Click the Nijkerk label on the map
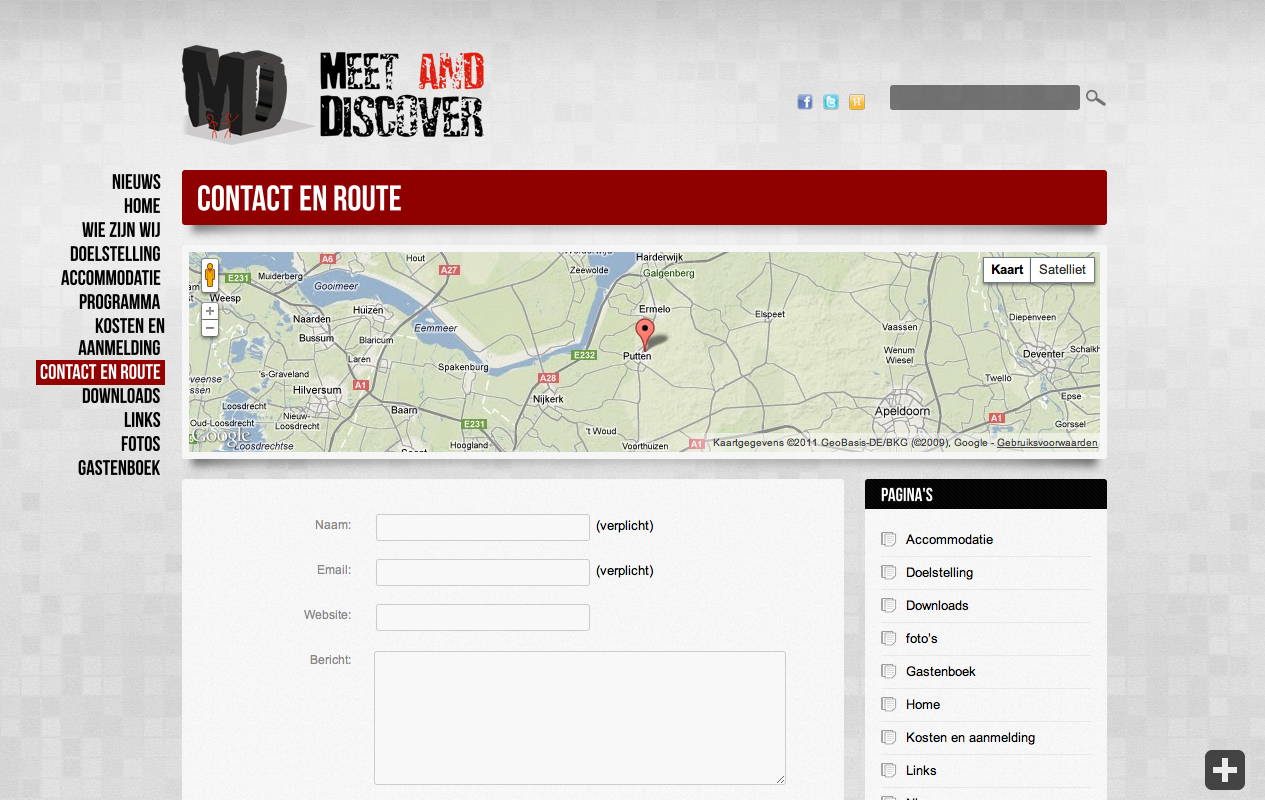 click(x=548, y=399)
